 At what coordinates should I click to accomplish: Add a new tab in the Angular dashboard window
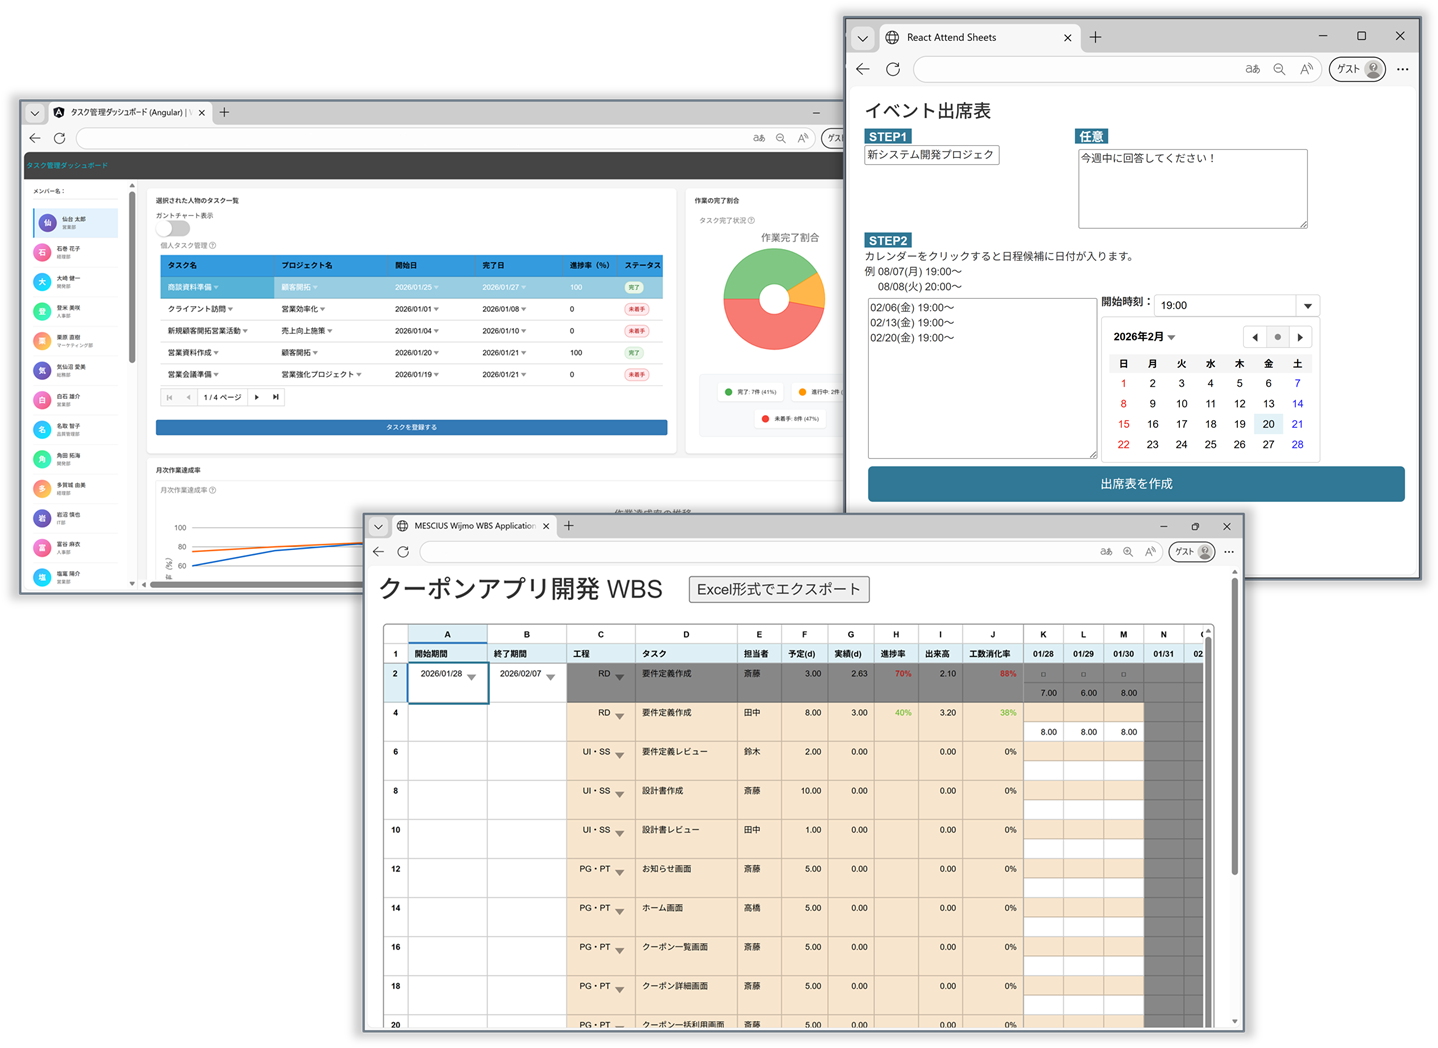tap(224, 113)
